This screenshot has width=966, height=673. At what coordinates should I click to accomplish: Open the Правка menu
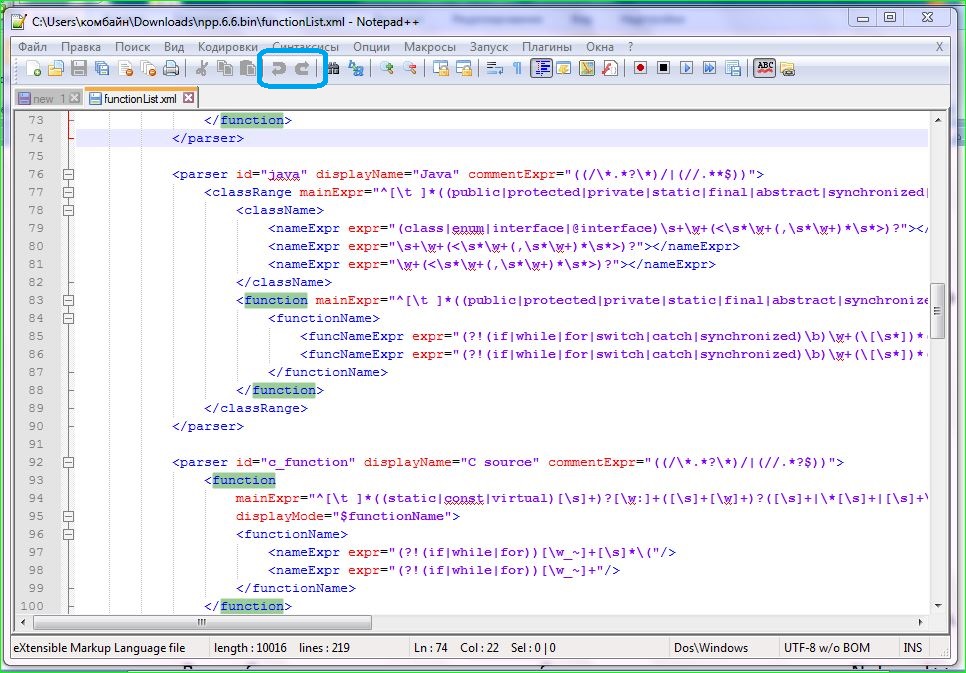[81, 47]
